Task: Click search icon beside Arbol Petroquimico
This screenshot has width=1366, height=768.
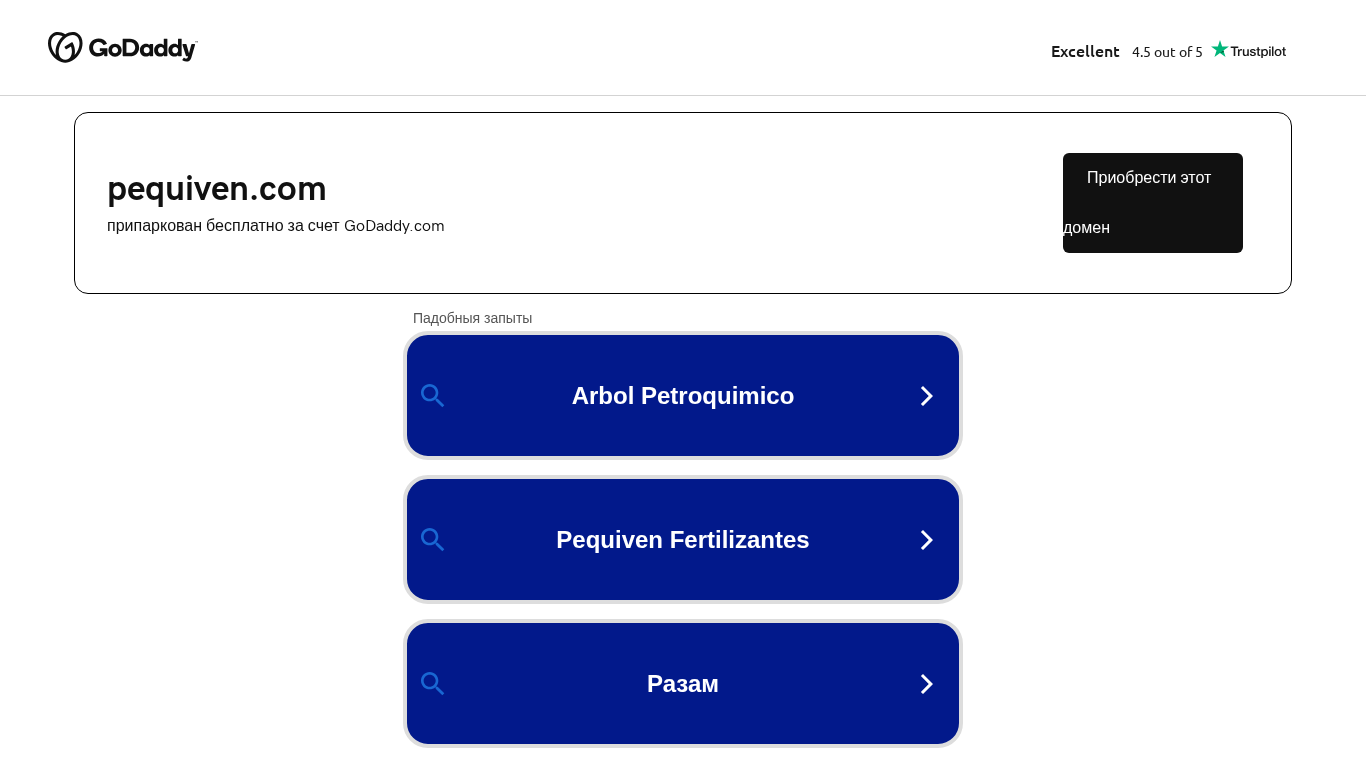Action: [x=432, y=396]
